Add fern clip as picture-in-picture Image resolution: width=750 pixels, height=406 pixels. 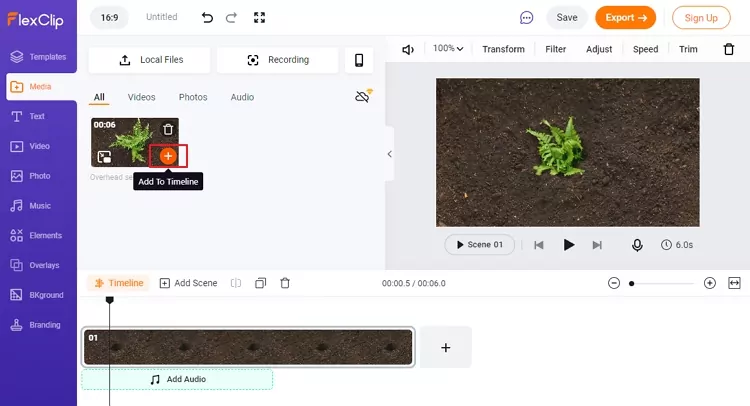(104, 156)
